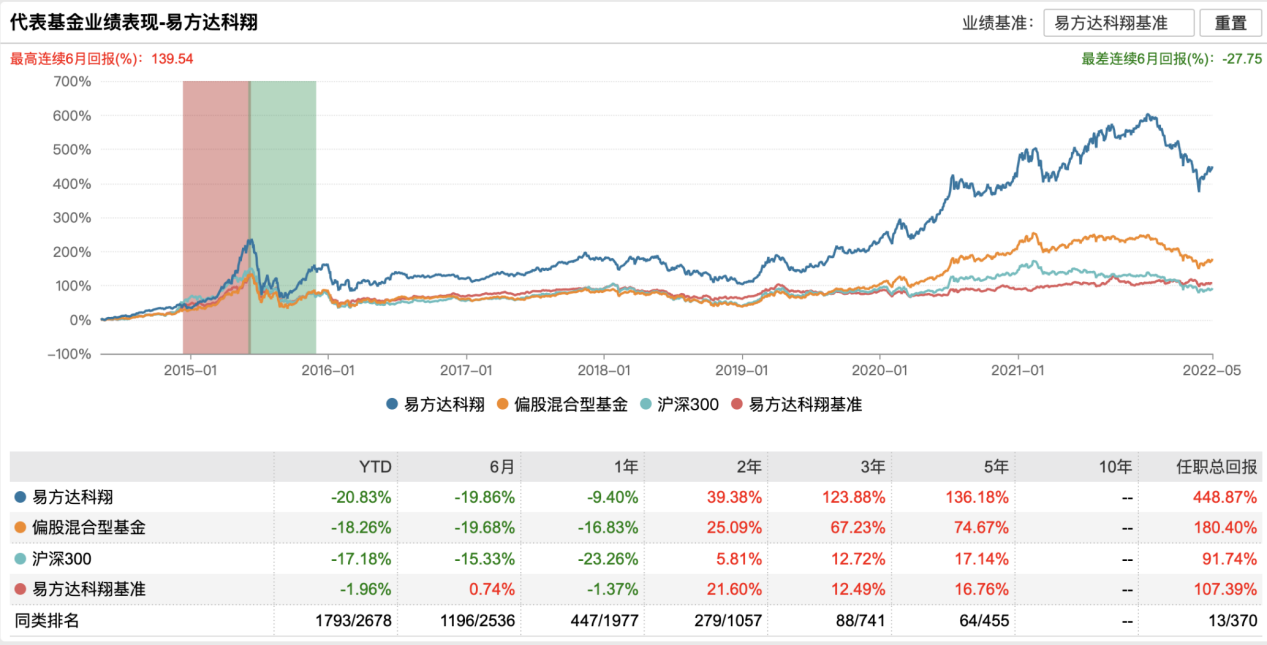The image size is (1267, 645).
Task: Toggle 易方达科翔基准 series in chart legend
Action: 797,404
